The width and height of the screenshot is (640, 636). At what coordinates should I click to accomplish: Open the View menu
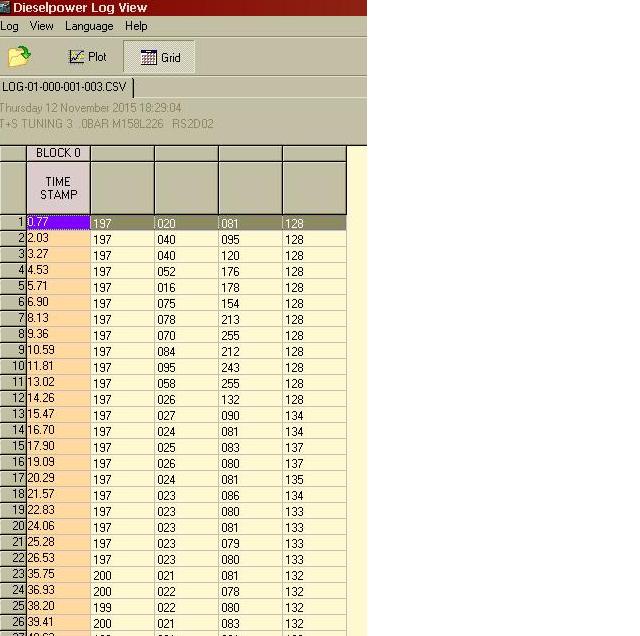click(42, 26)
